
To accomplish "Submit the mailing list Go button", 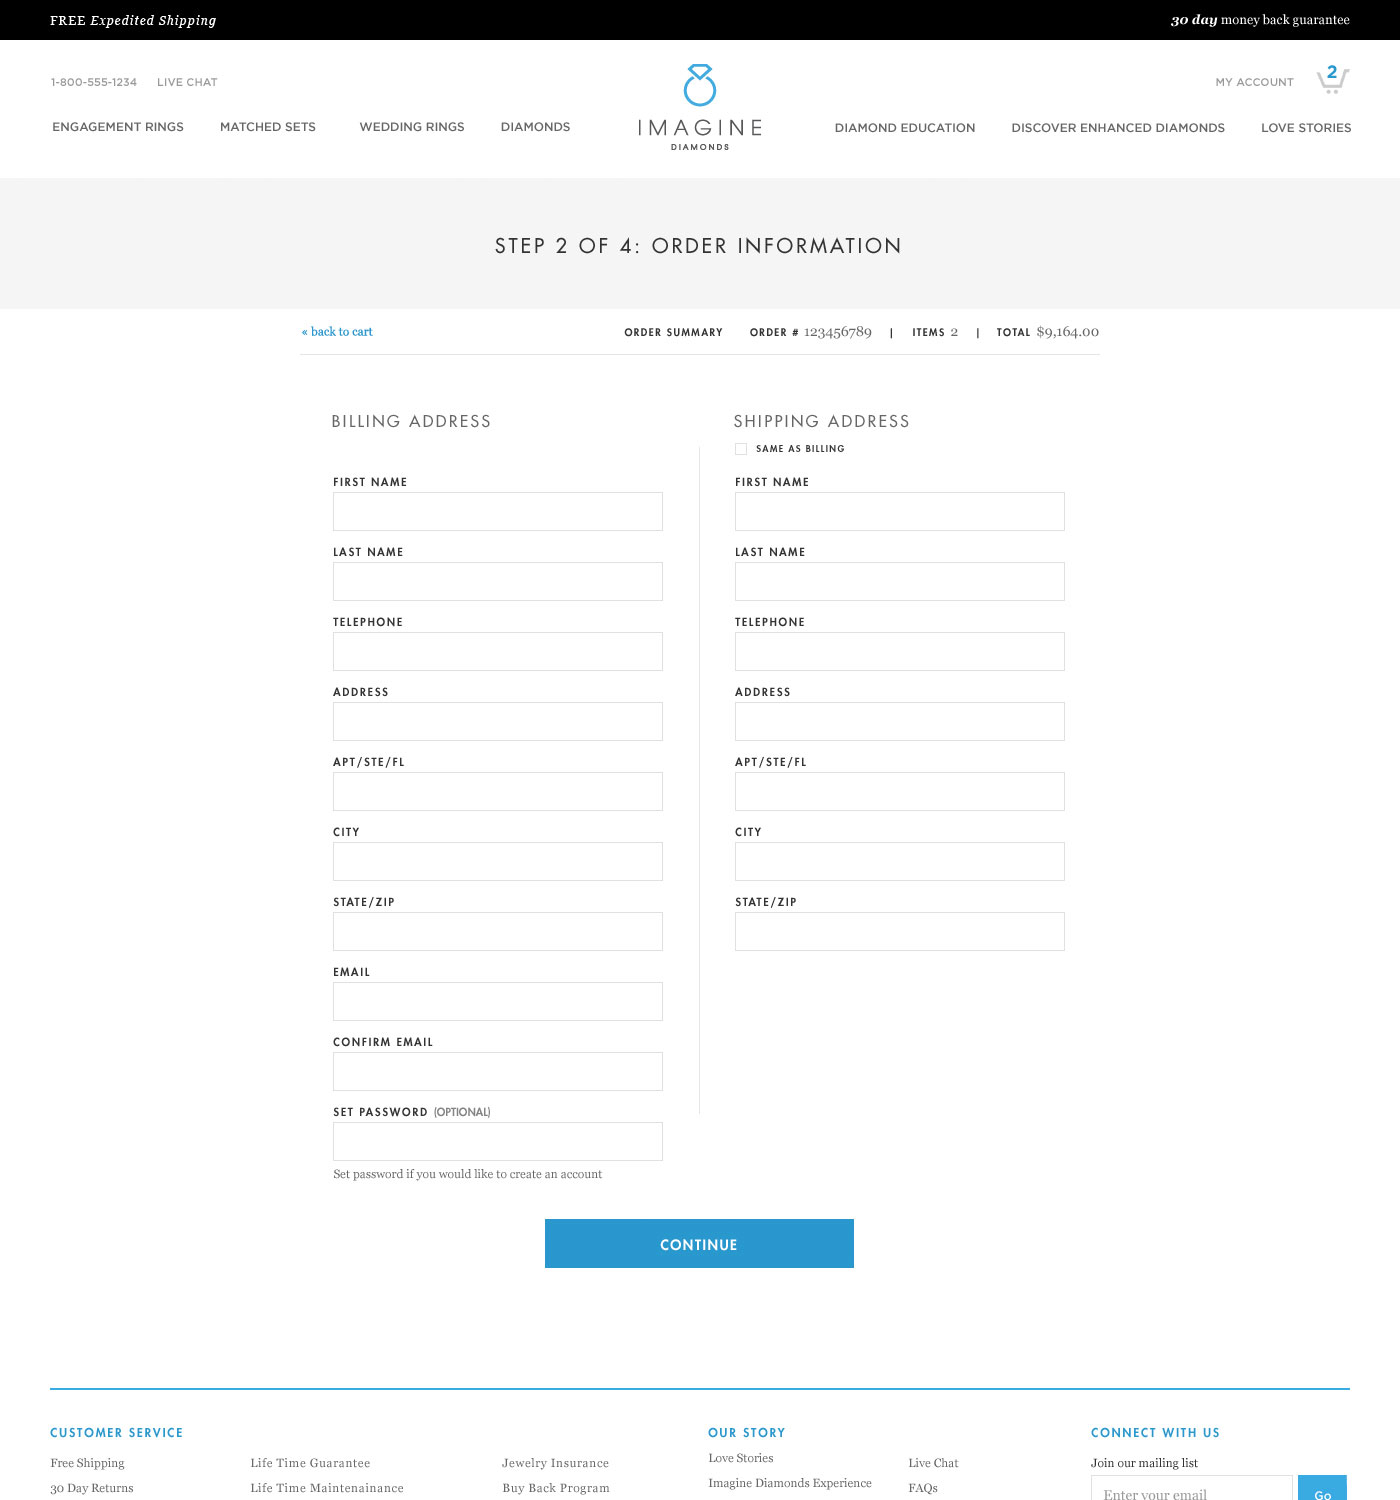I will click(1322, 1488).
